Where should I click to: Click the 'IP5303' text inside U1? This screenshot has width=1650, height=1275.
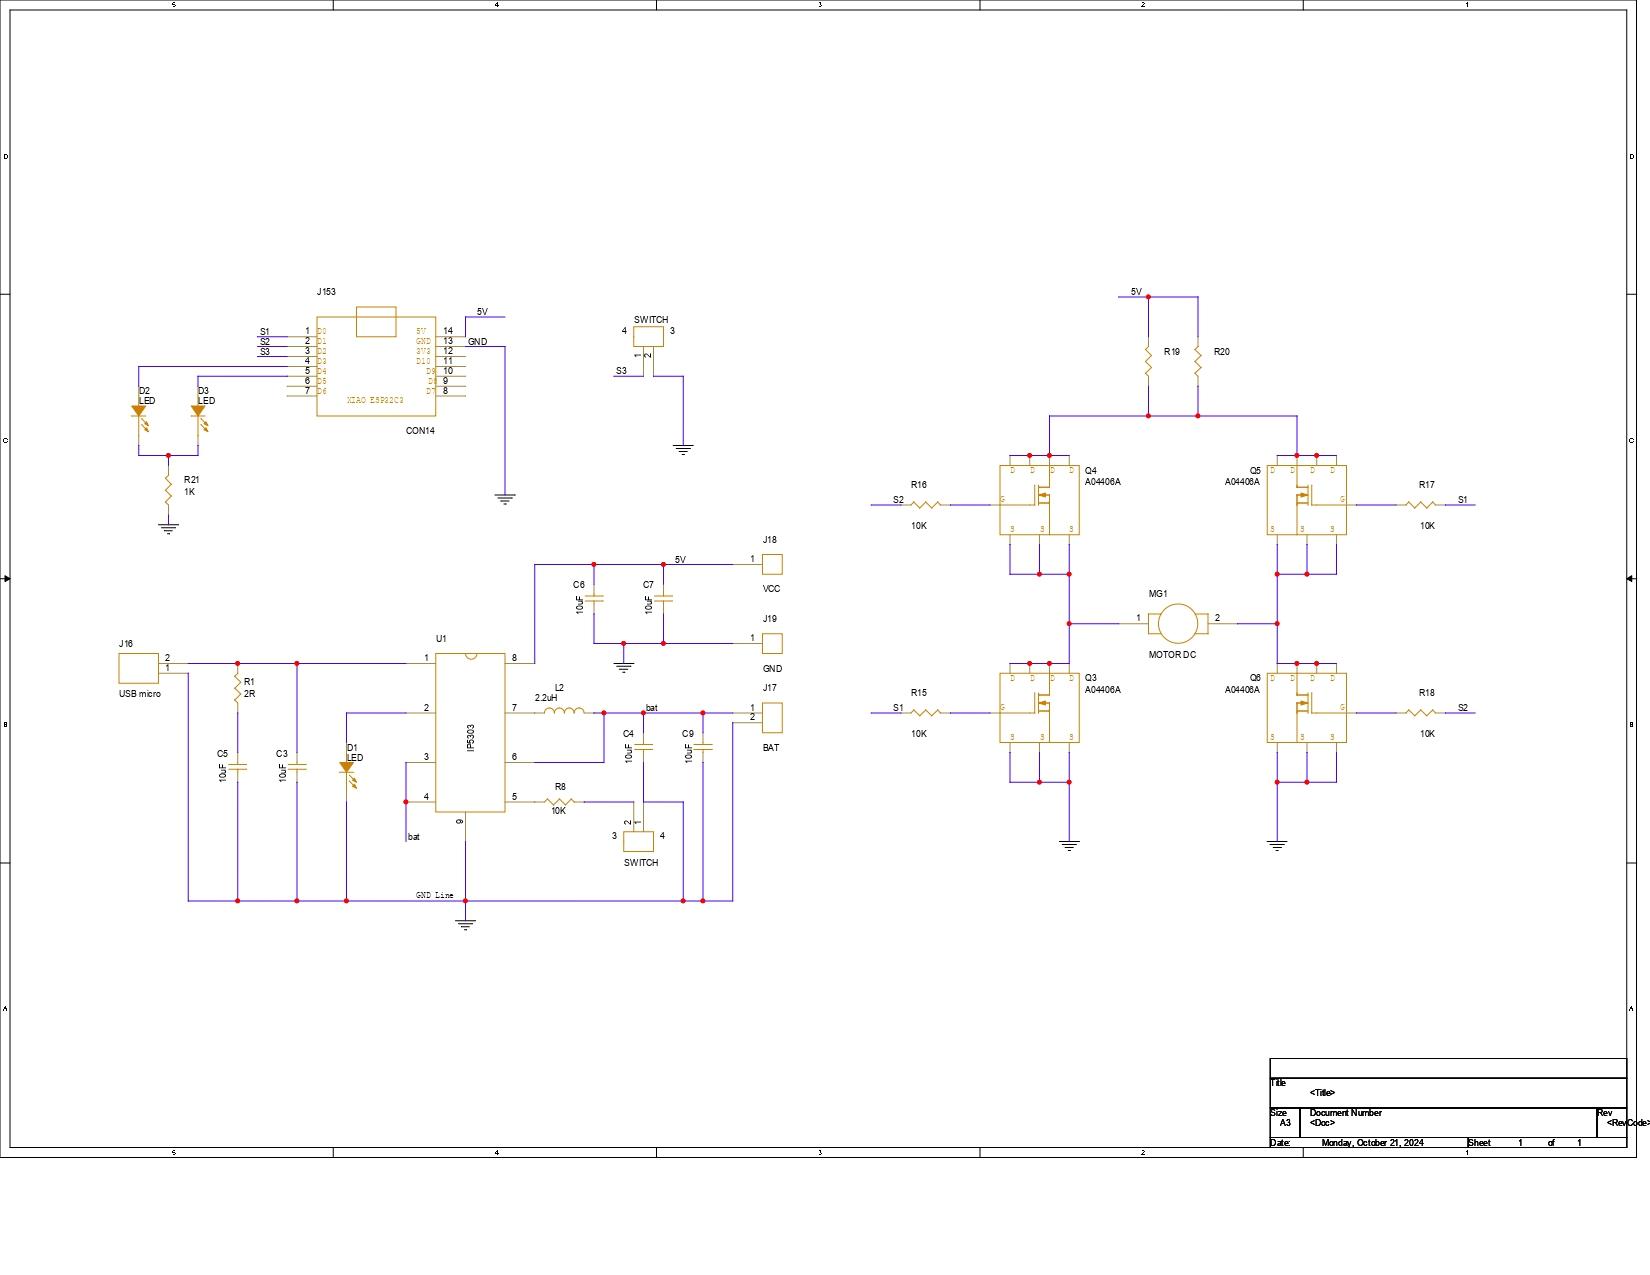point(470,738)
